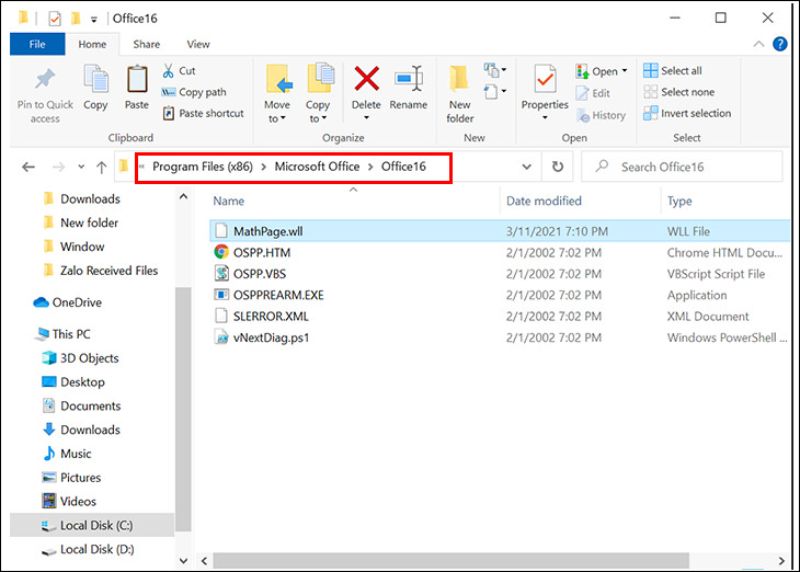Viewport: 800px width, 572px height.
Task: Create a New folder from the ribbon
Action: click(x=460, y=94)
